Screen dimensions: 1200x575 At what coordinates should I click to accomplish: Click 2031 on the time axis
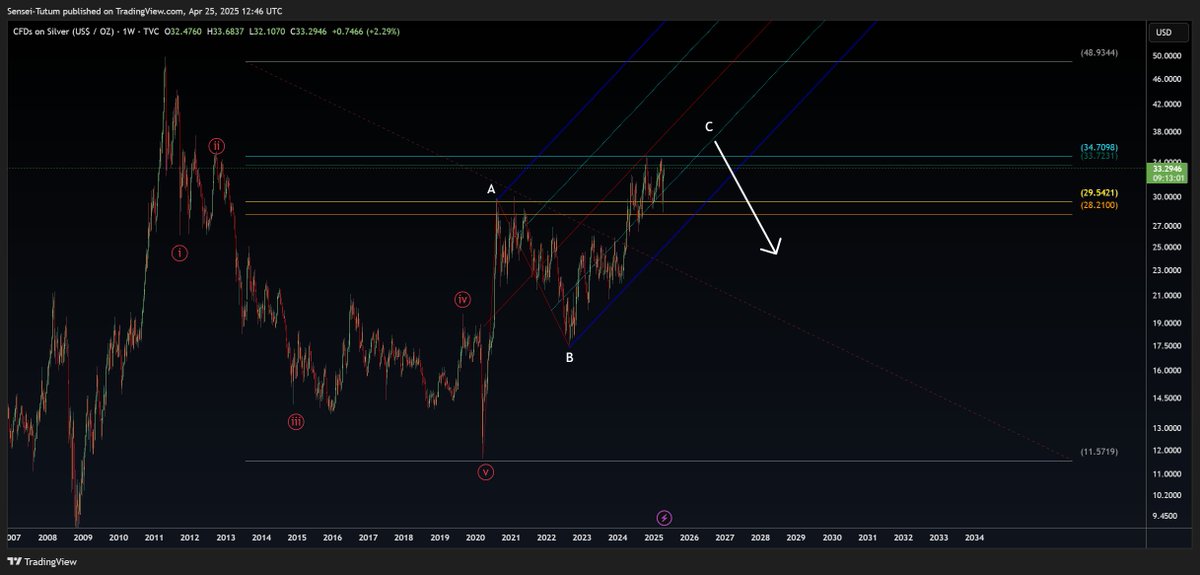[x=867, y=538]
